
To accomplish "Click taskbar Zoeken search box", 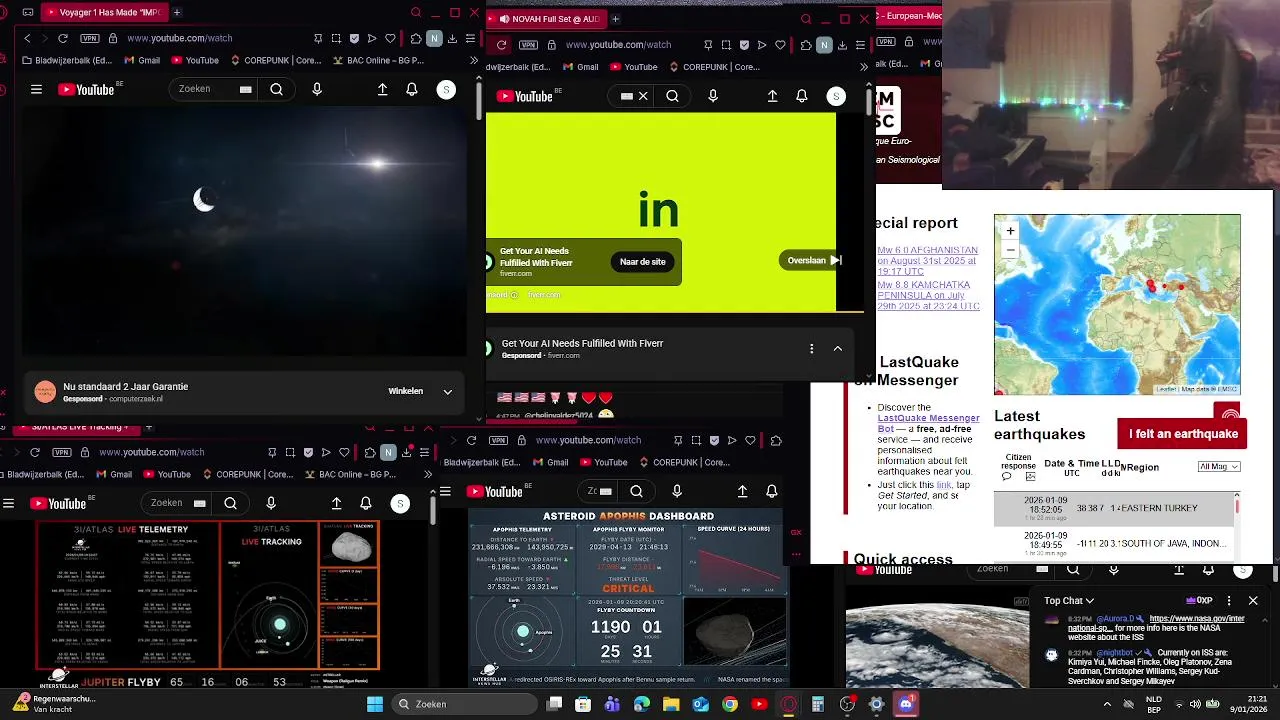I will click(x=463, y=704).
